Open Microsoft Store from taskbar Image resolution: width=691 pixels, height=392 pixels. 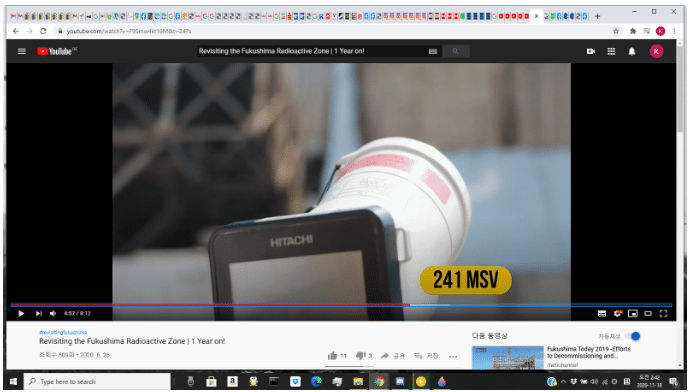[x=211, y=381]
